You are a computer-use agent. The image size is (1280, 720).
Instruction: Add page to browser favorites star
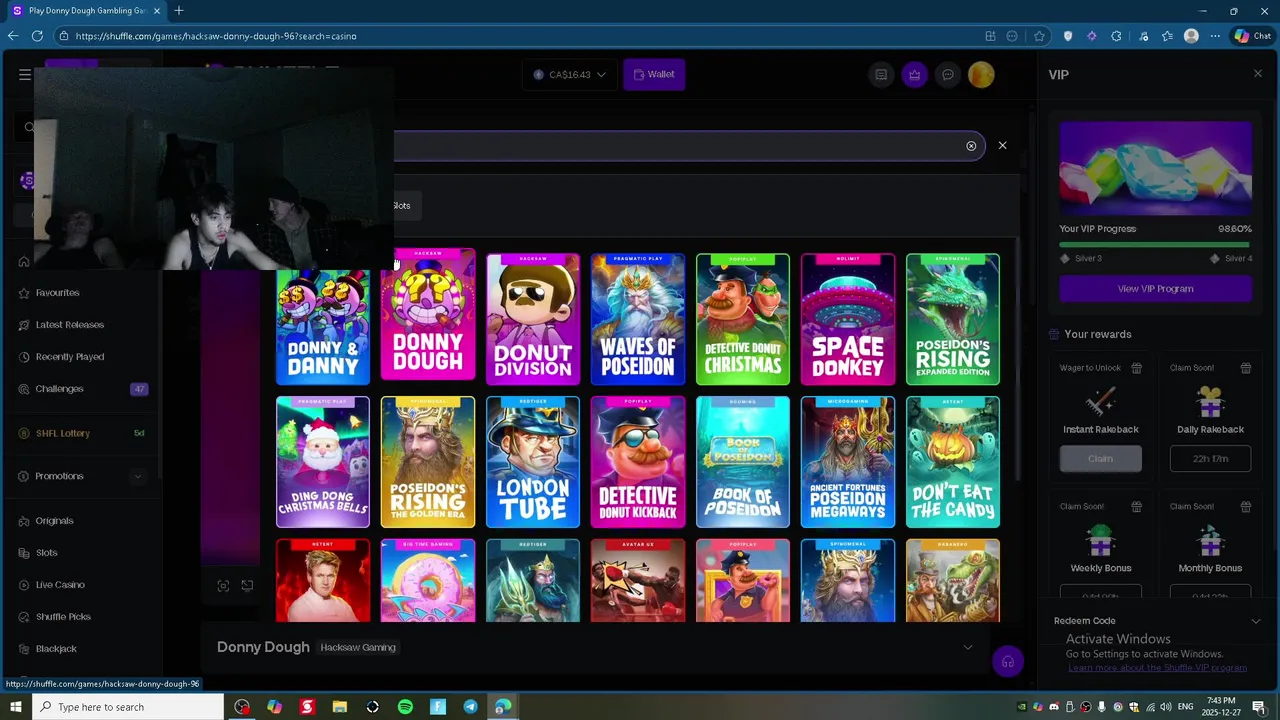coord(1039,36)
